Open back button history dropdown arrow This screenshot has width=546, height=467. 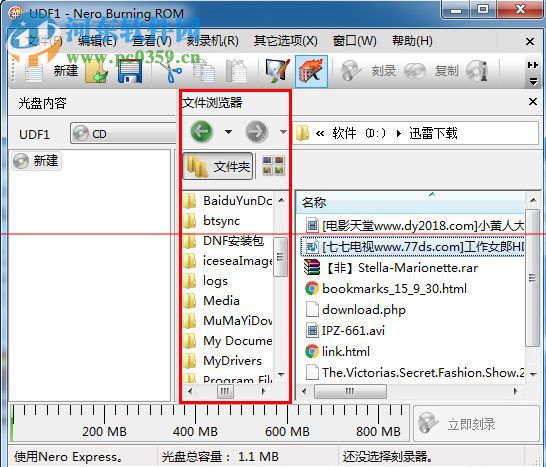pyautogui.click(x=228, y=132)
